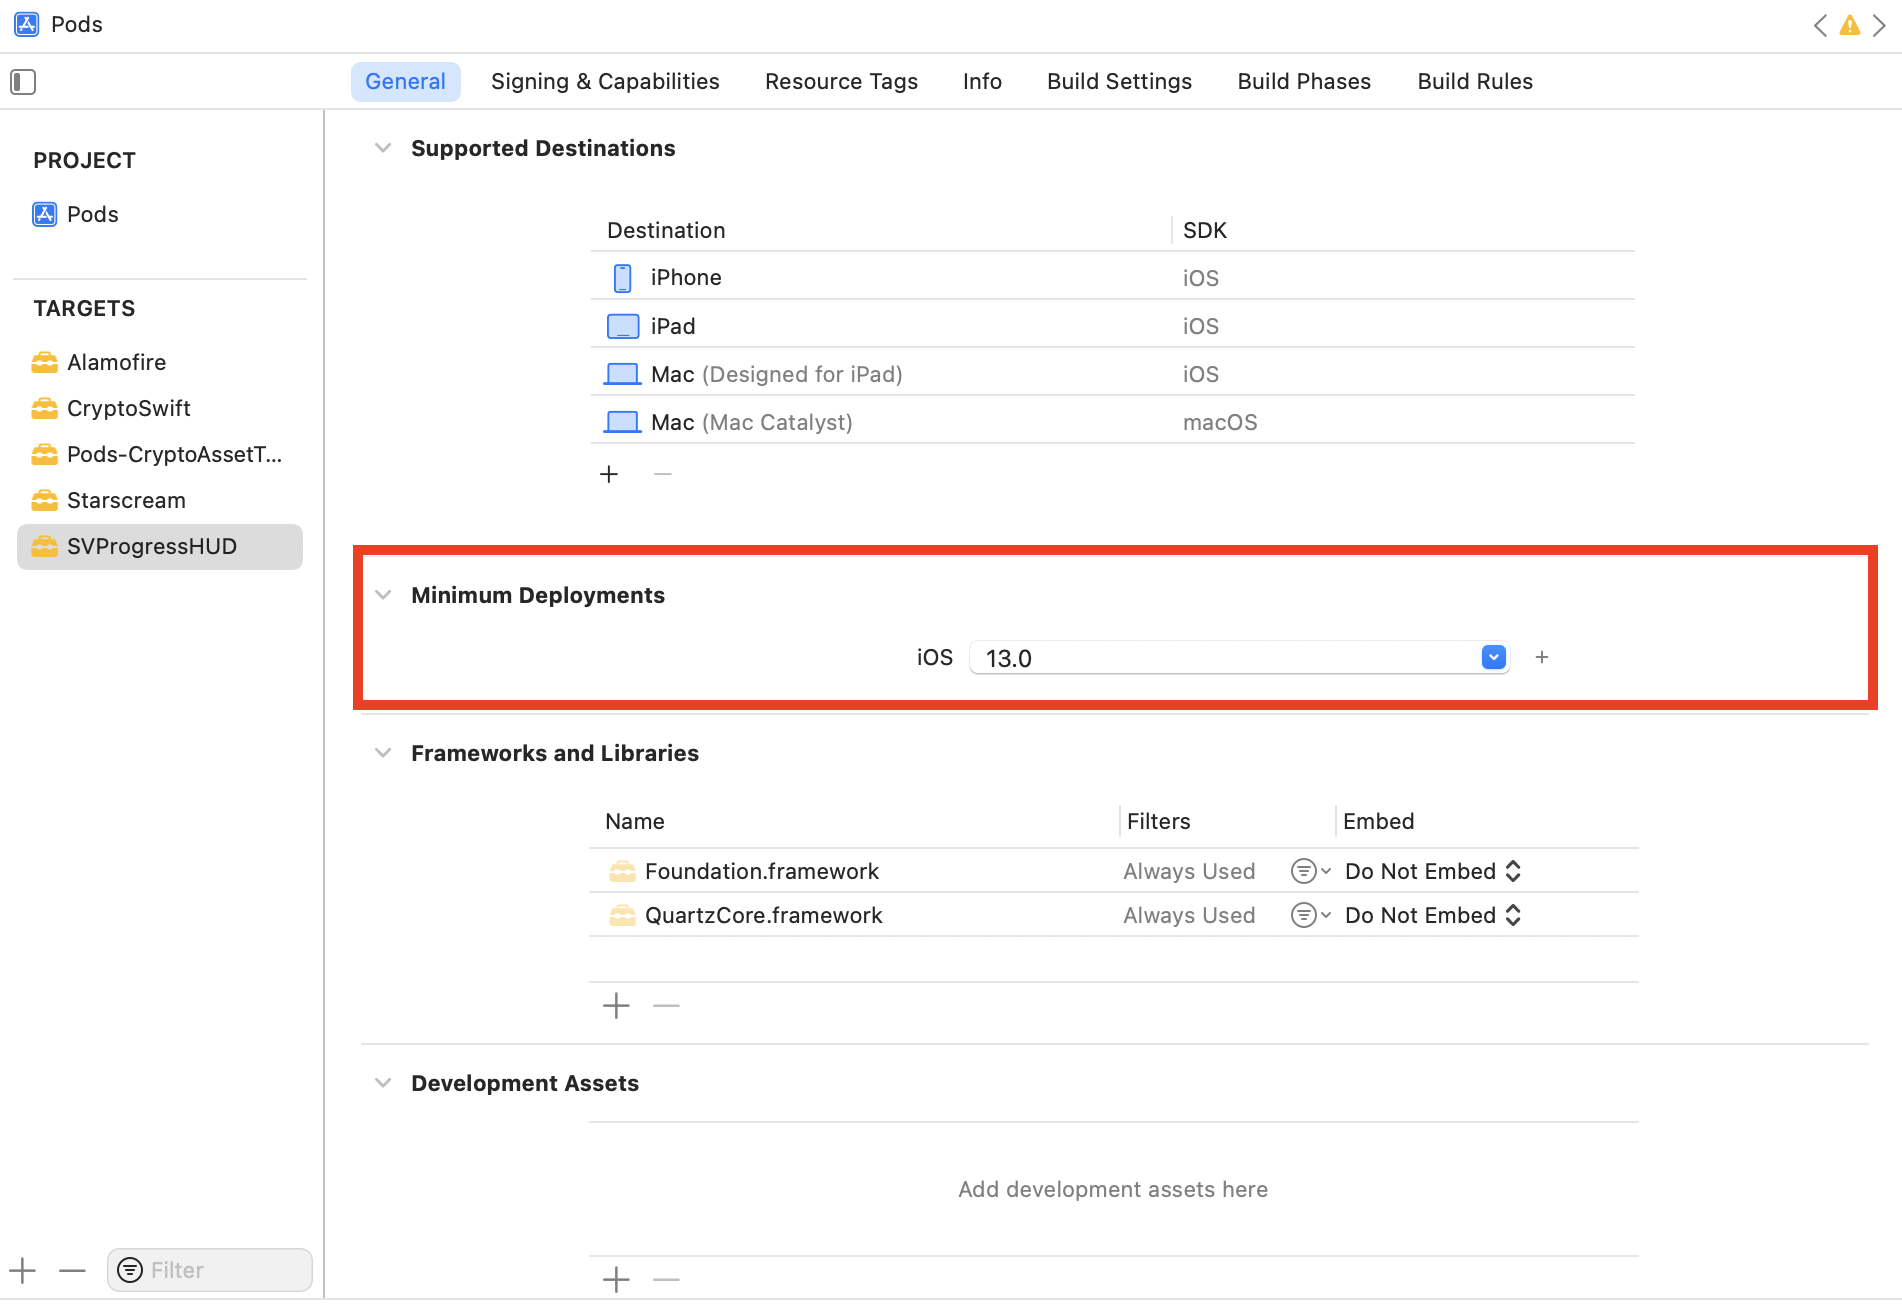The height and width of the screenshot is (1310, 1902).
Task: Open filter menu for QuartzCore.framework
Action: pyautogui.click(x=1310, y=915)
